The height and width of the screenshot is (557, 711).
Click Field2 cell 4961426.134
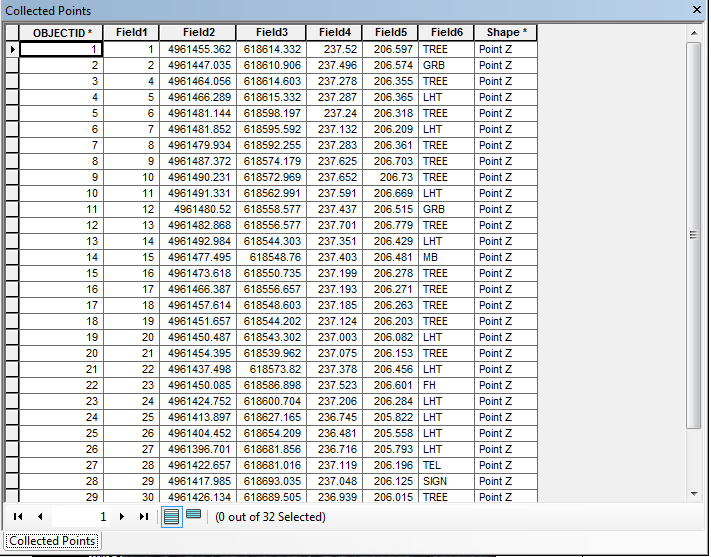coord(198,497)
